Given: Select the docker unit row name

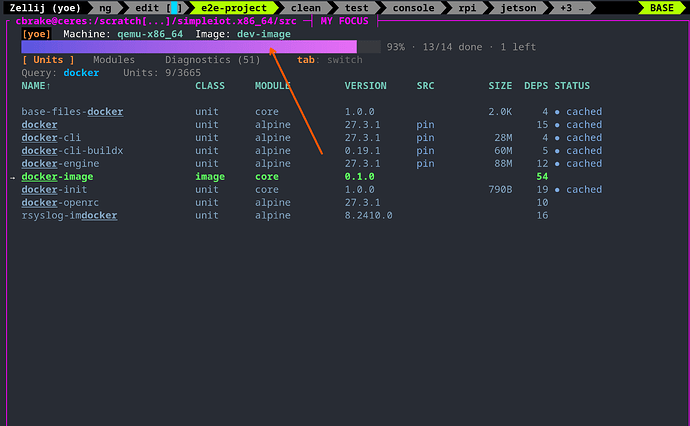Looking at the screenshot, I should pyautogui.click(x=39, y=125).
